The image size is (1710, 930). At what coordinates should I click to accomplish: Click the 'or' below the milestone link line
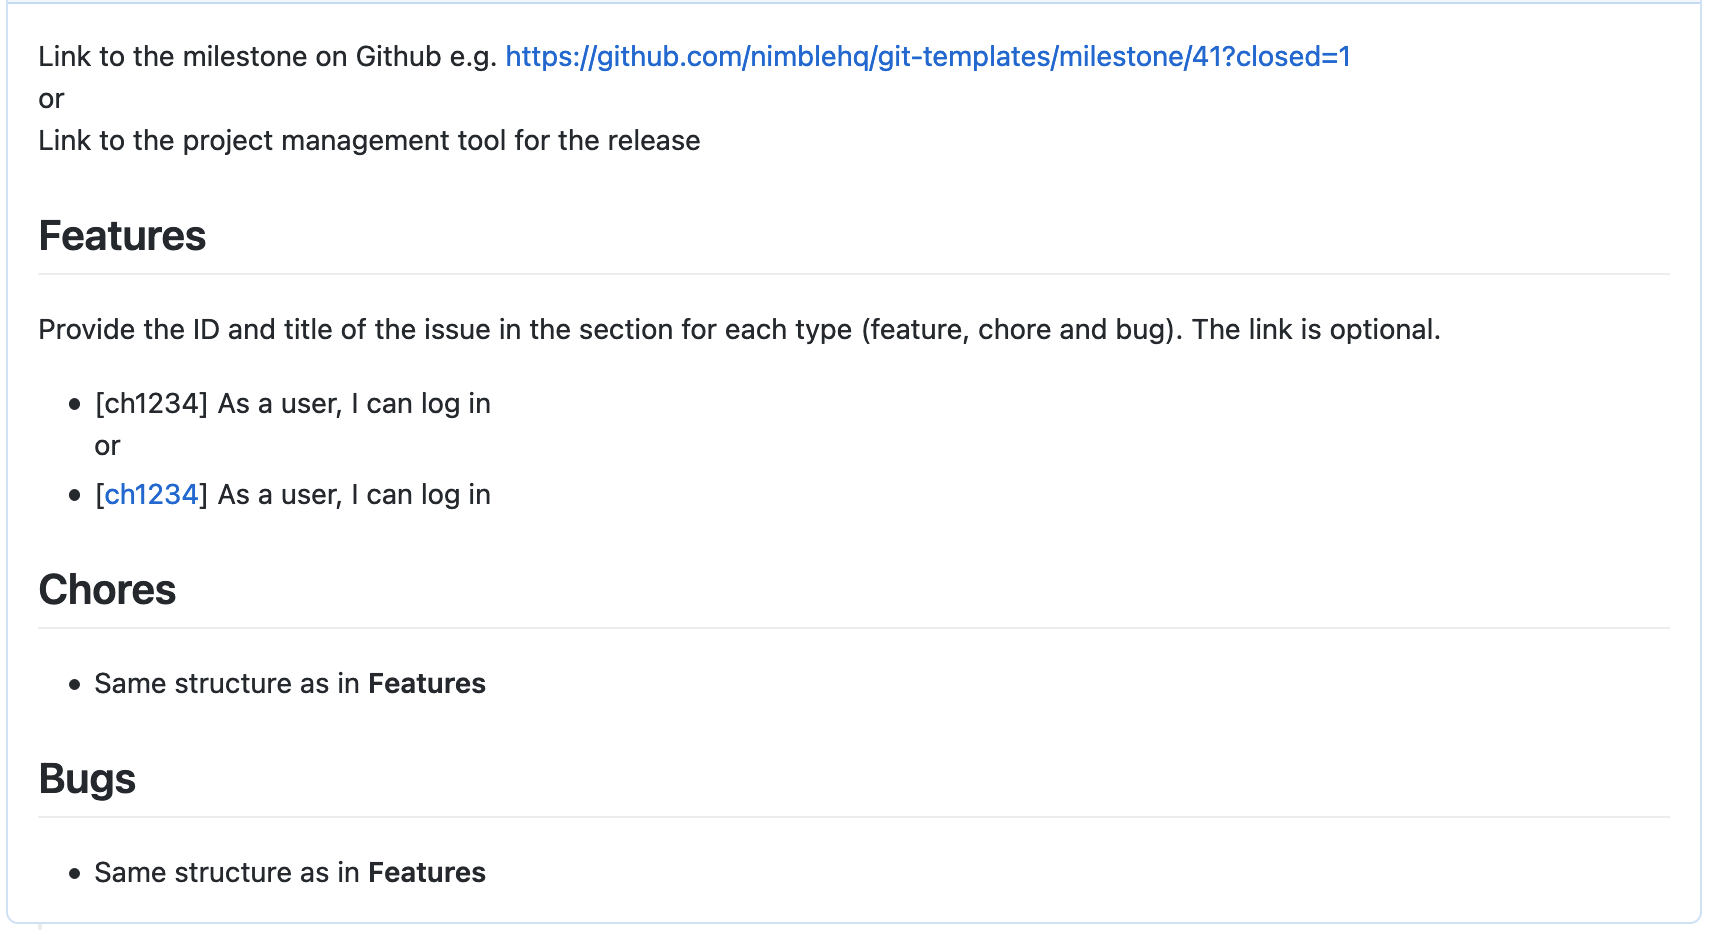[51, 99]
